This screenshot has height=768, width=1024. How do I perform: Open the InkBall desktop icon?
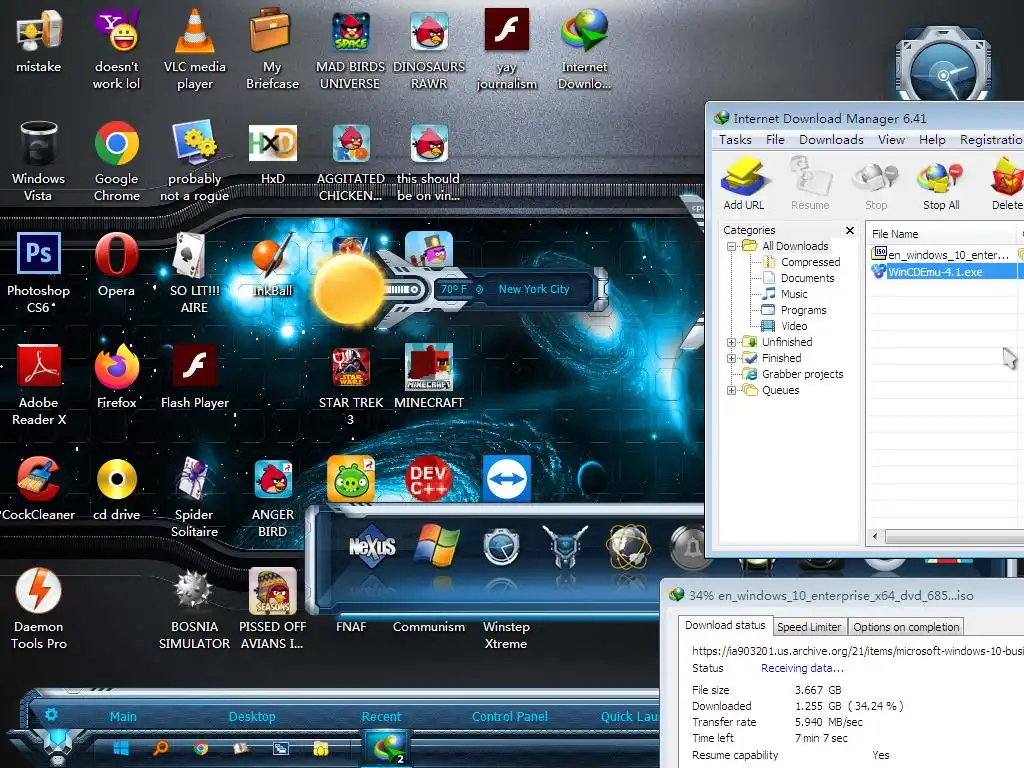pos(273,264)
